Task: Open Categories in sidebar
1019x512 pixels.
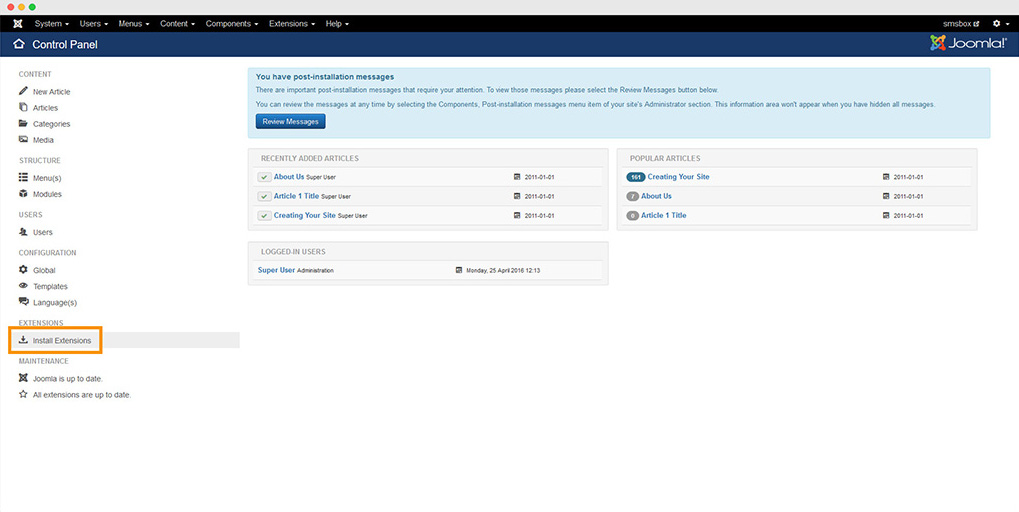Action: pos(51,124)
